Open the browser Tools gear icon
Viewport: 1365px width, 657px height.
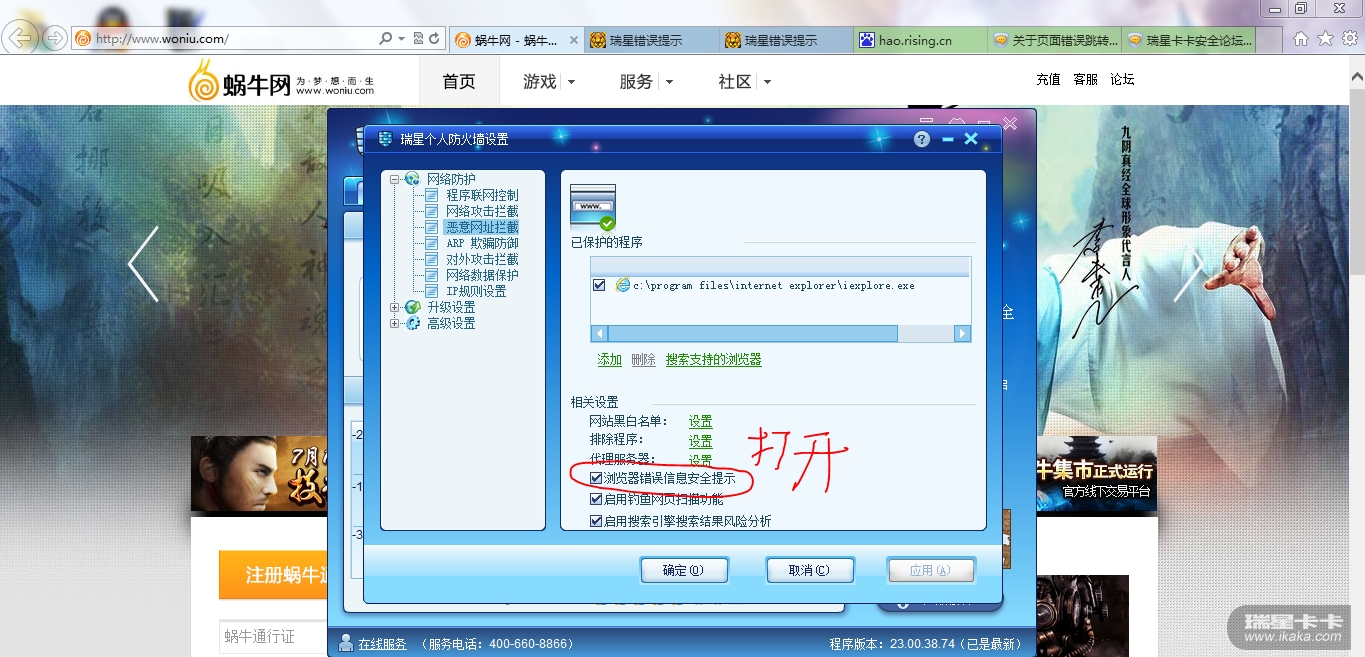click(x=1349, y=39)
